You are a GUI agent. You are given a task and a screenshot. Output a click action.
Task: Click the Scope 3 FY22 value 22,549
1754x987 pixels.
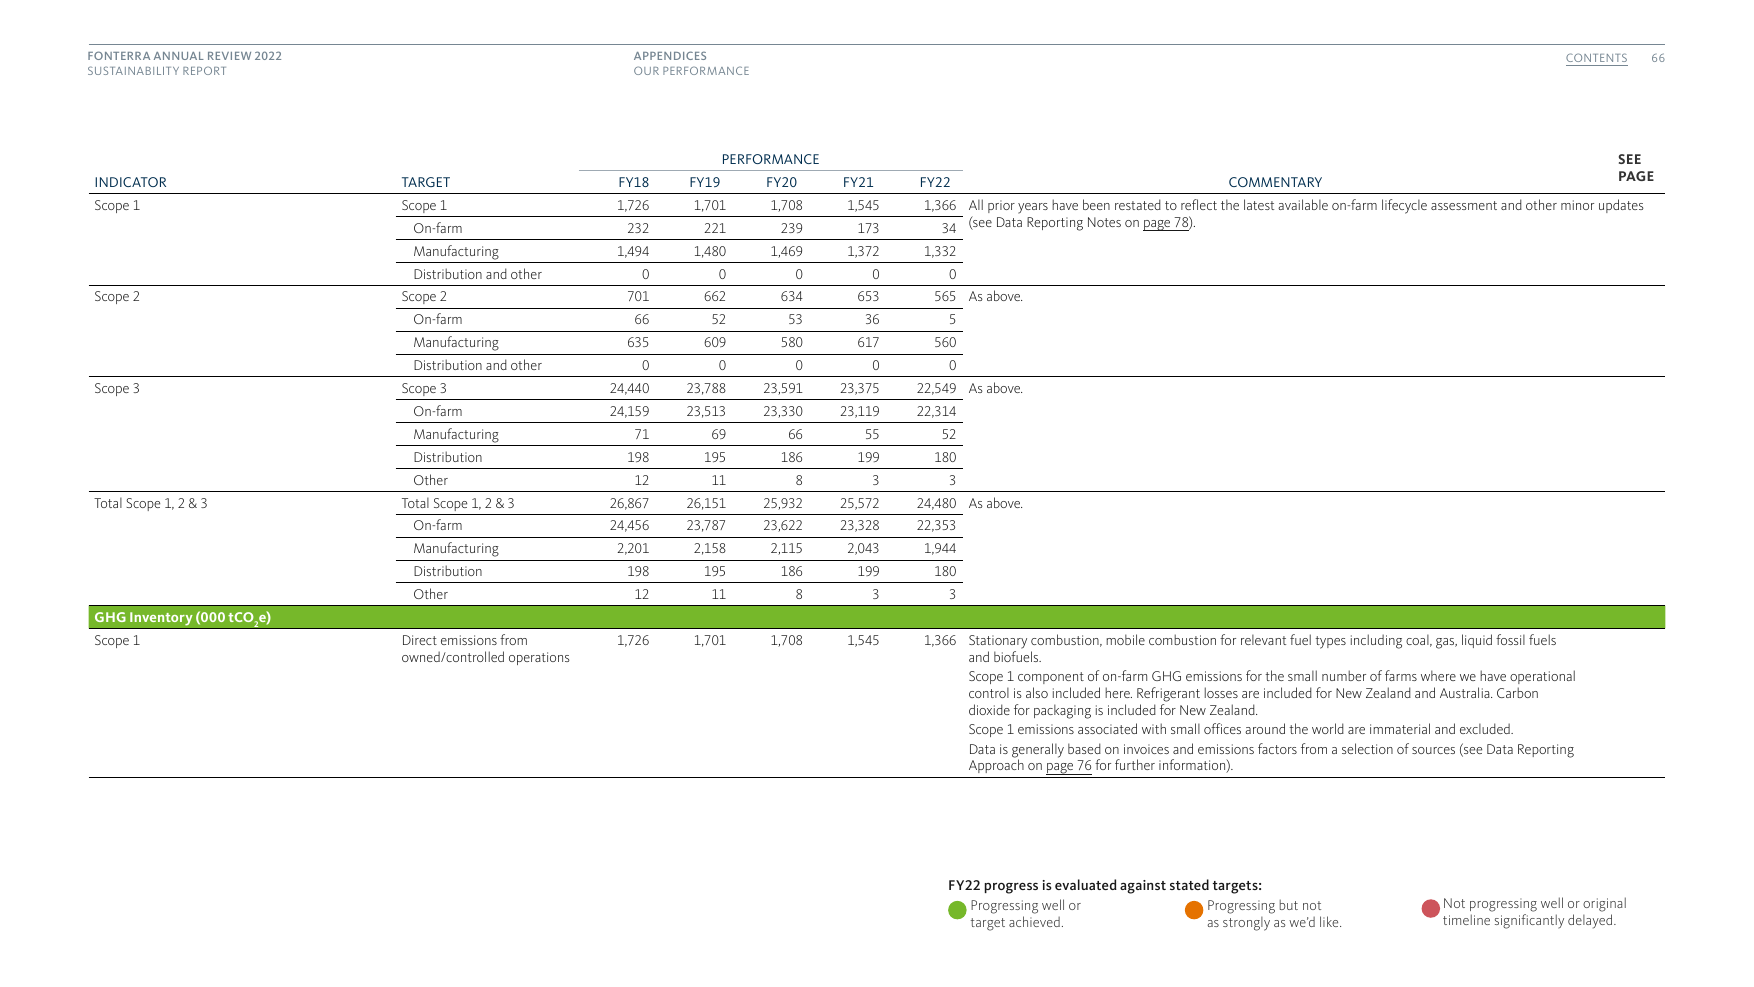point(936,388)
